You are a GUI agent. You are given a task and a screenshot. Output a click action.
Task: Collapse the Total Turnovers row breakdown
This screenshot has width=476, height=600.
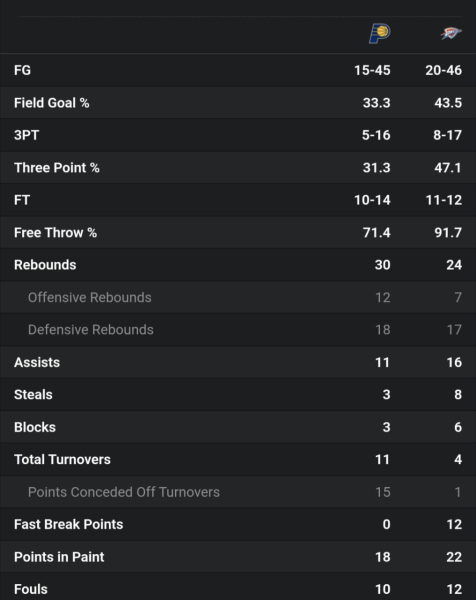[x=238, y=460]
